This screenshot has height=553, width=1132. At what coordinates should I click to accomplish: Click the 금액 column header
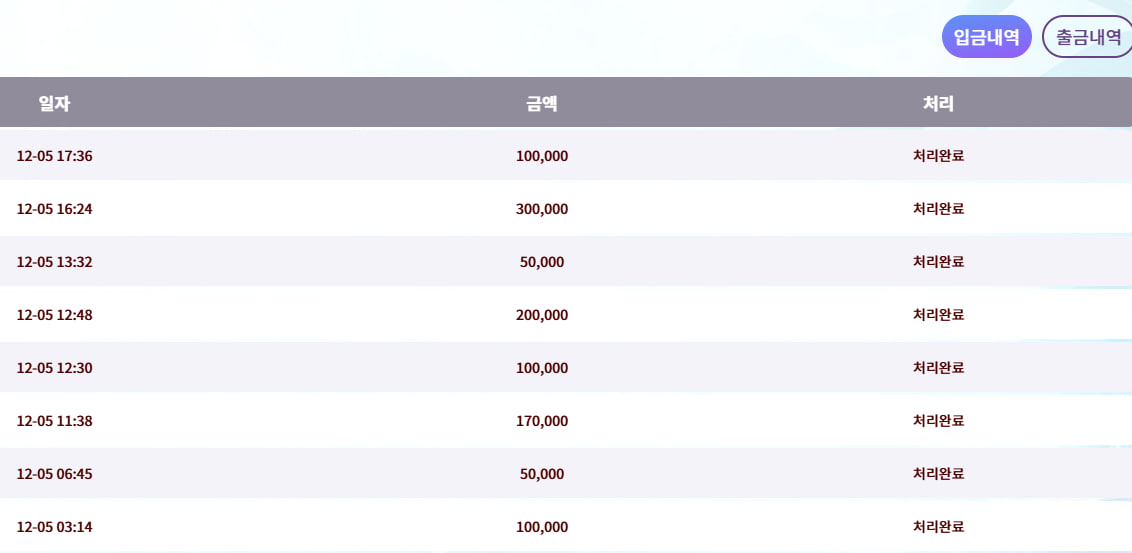point(542,103)
